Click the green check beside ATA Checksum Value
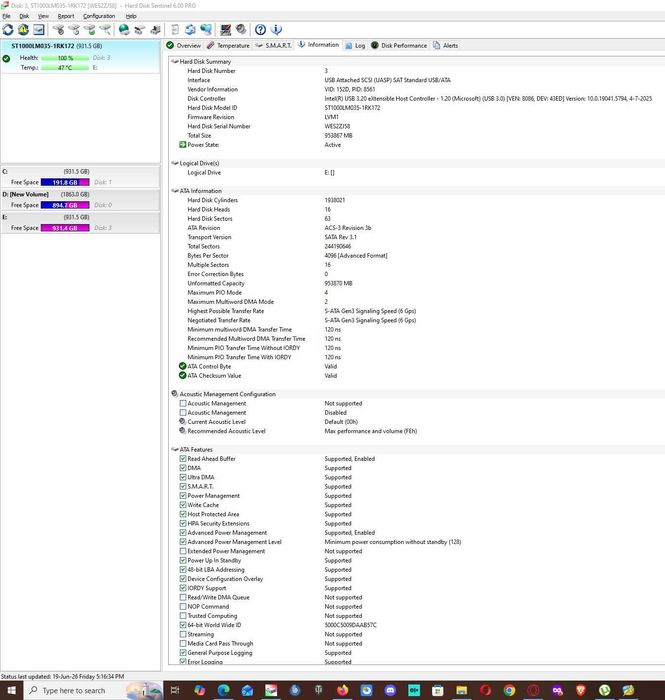Screen dimensions: 665x700 (x=183, y=375)
